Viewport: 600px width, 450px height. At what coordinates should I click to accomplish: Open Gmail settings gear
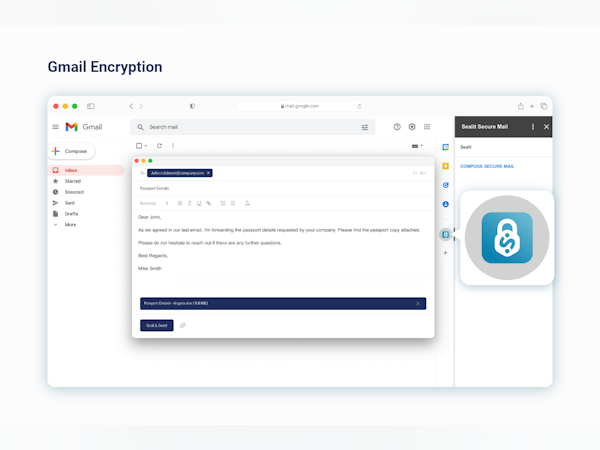point(412,127)
